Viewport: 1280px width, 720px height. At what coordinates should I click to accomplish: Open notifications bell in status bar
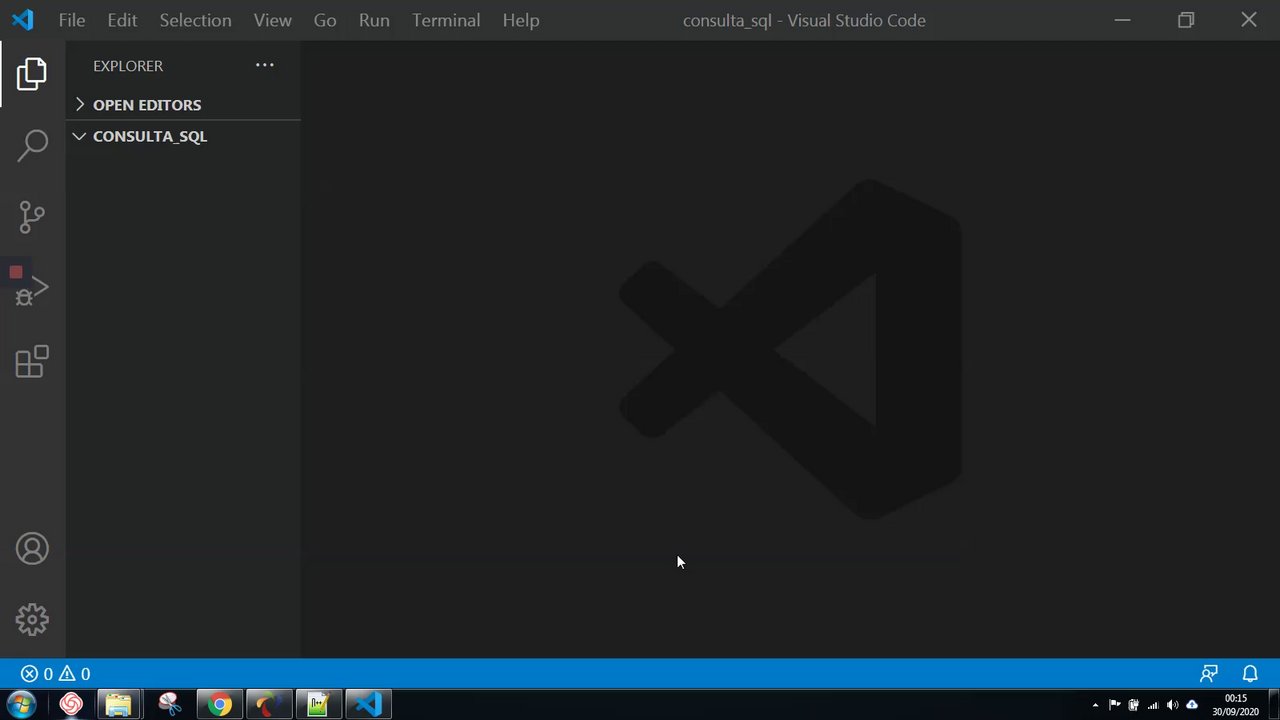(1250, 674)
